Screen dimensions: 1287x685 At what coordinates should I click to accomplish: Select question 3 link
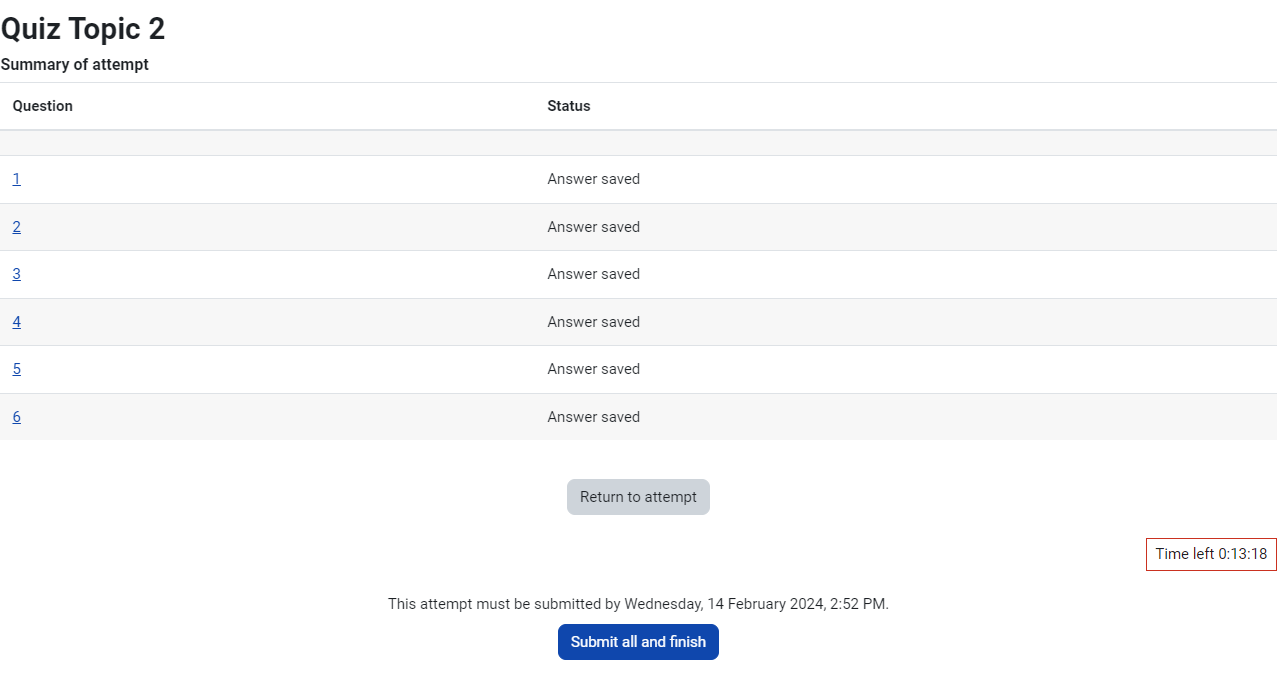point(16,274)
